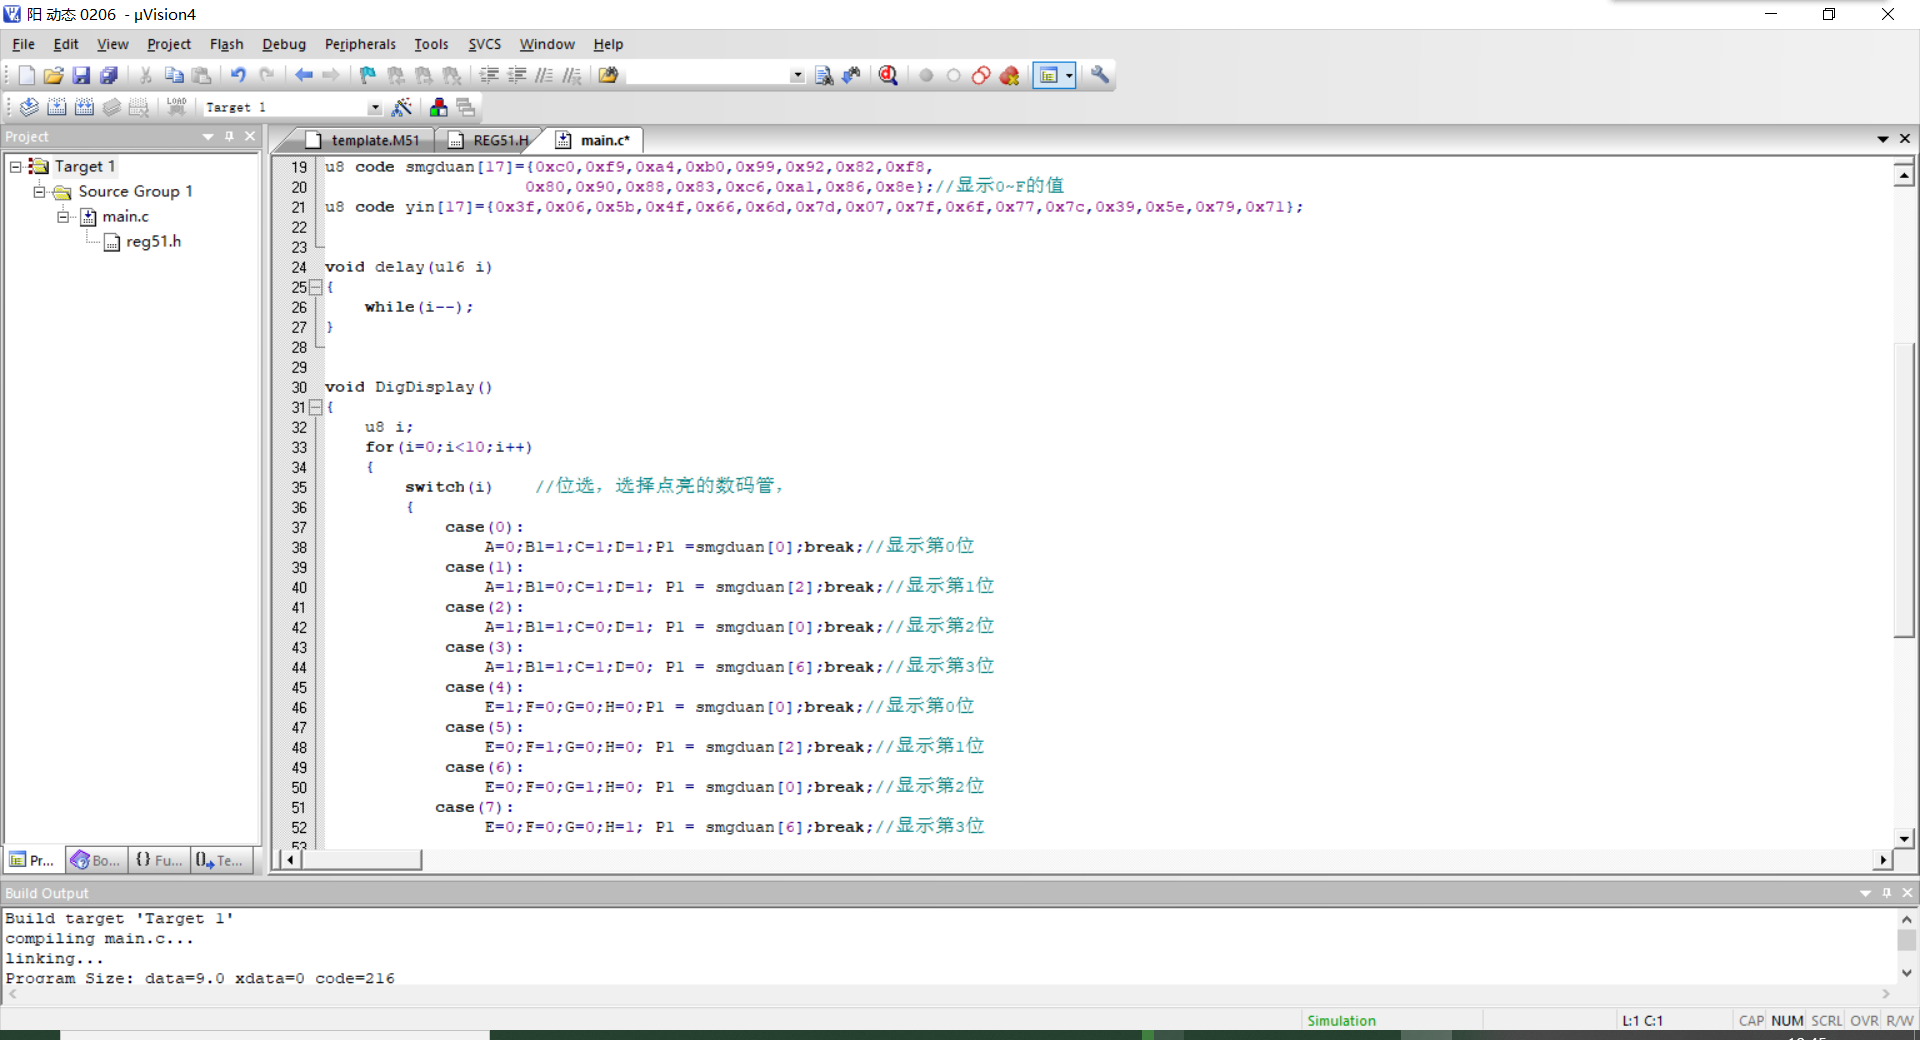Image resolution: width=1920 pixels, height=1040 pixels.
Task: Rebuild all target files icon
Action: click(x=85, y=107)
